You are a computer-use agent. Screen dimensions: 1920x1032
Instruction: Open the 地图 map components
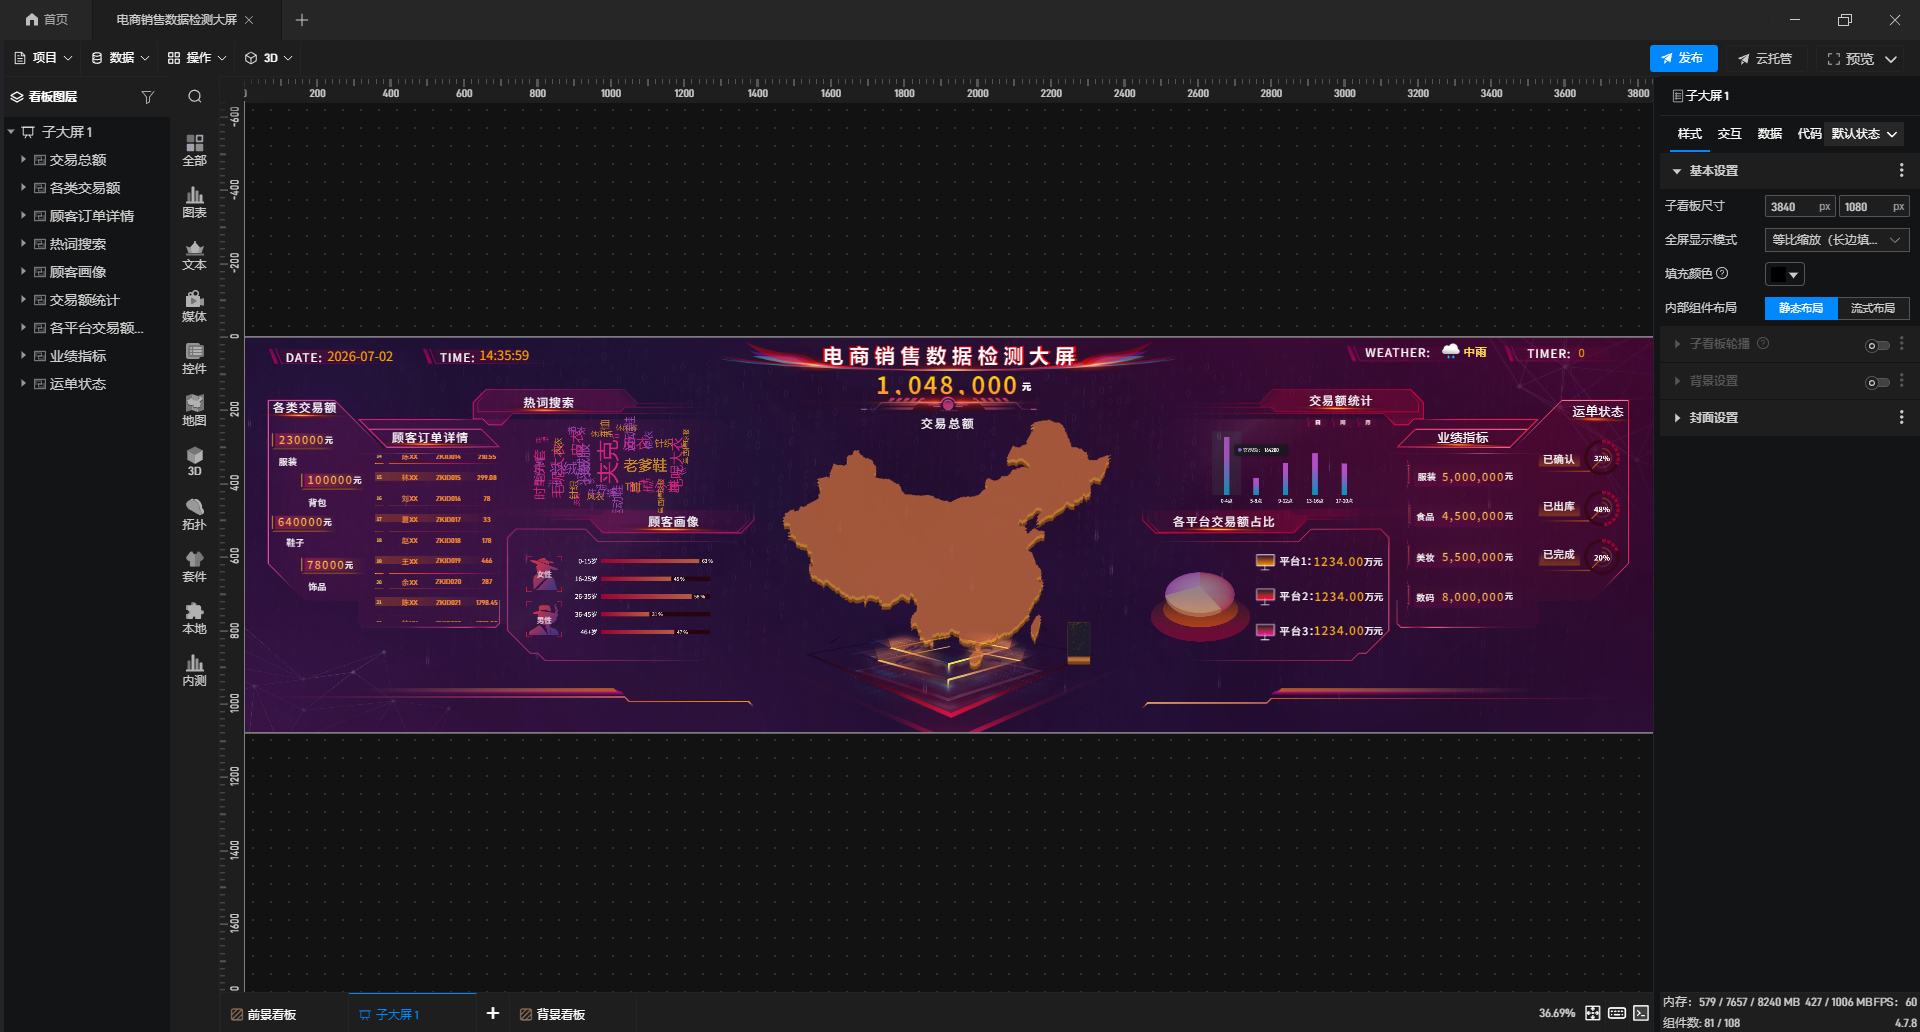coord(194,410)
